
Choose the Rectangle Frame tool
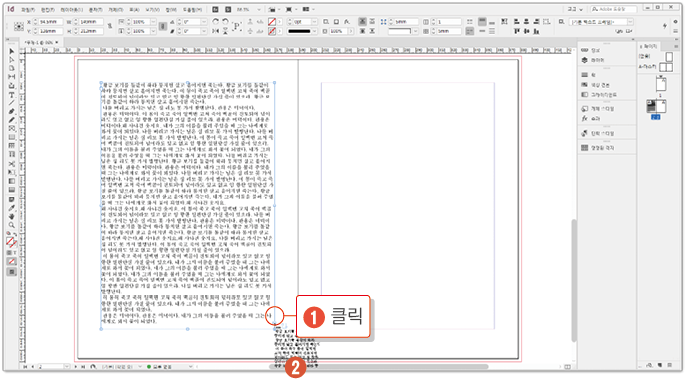pyautogui.click(x=12, y=129)
